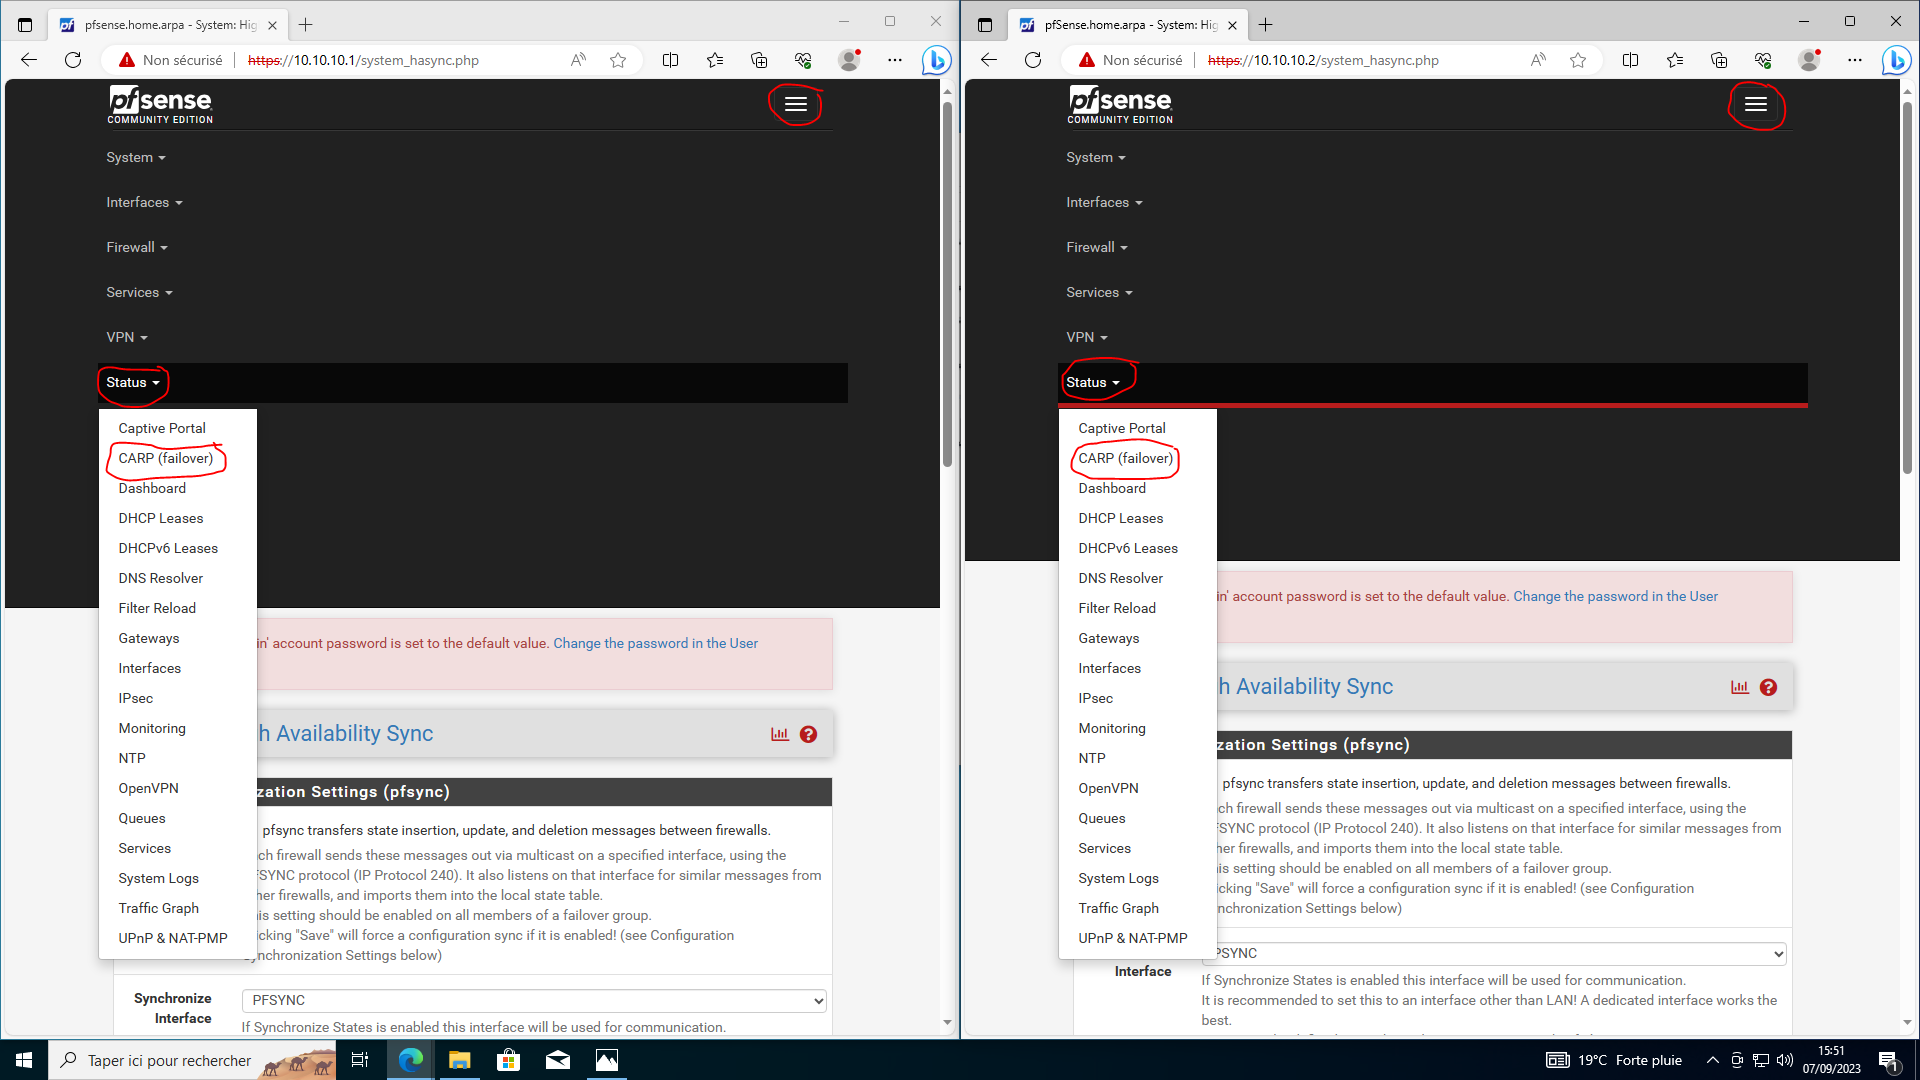
Task: Refresh the 10.10.10.2 browser page
Action: [x=1033, y=60]
